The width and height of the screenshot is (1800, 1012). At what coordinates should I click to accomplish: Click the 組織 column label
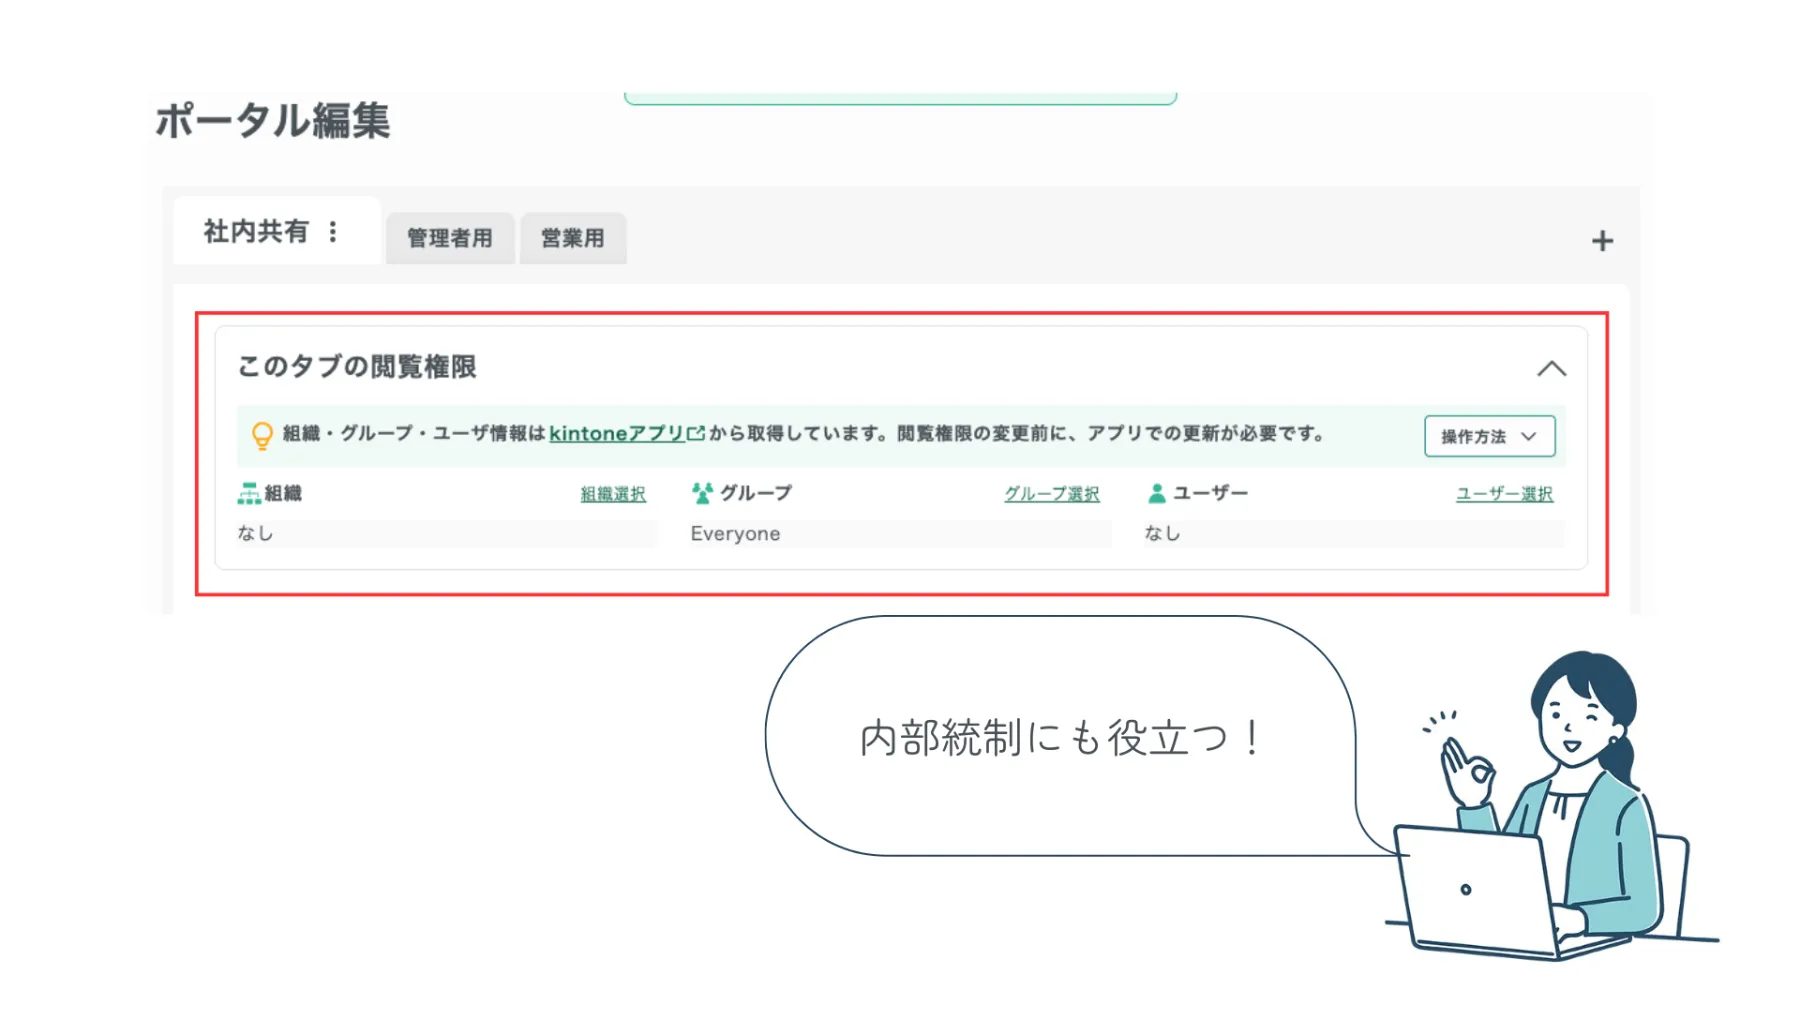pyautogui.click(x=283, y=493)
